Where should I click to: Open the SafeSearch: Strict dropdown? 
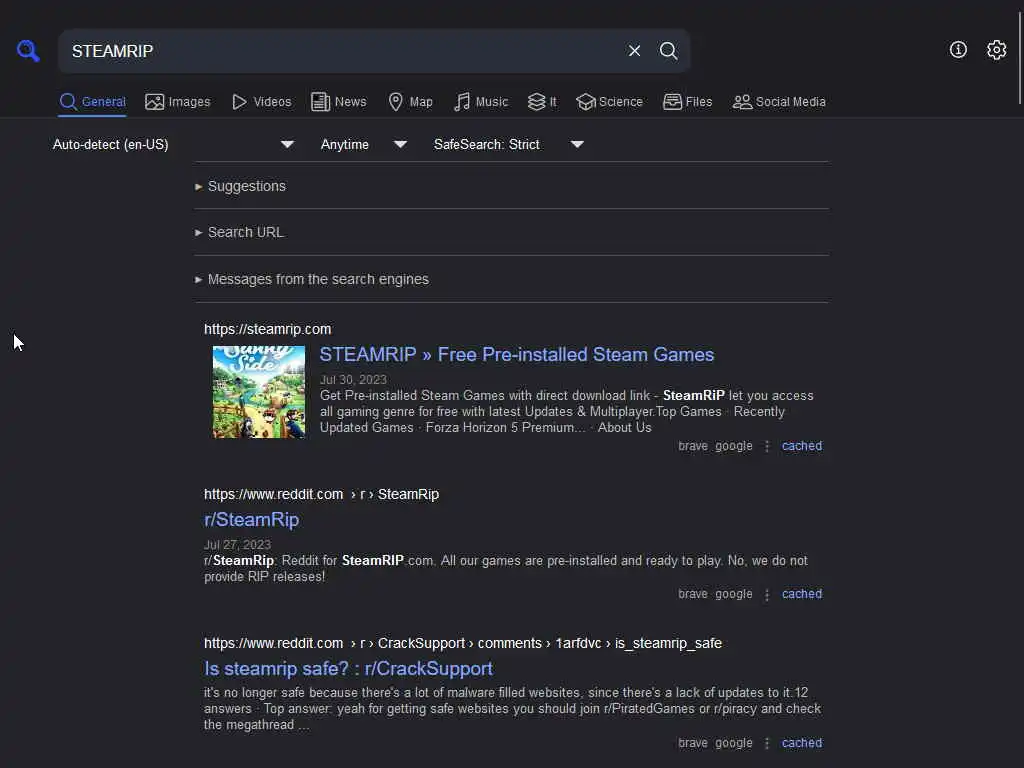(509, 144)
